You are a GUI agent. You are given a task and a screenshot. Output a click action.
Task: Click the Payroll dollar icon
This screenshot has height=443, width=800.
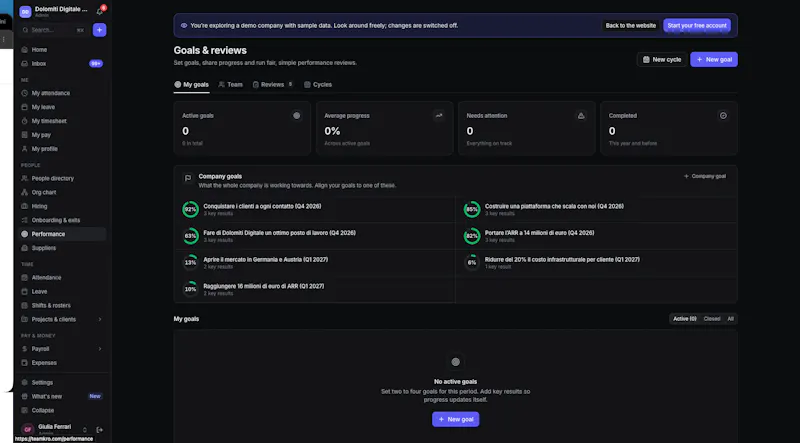[24, 349]
